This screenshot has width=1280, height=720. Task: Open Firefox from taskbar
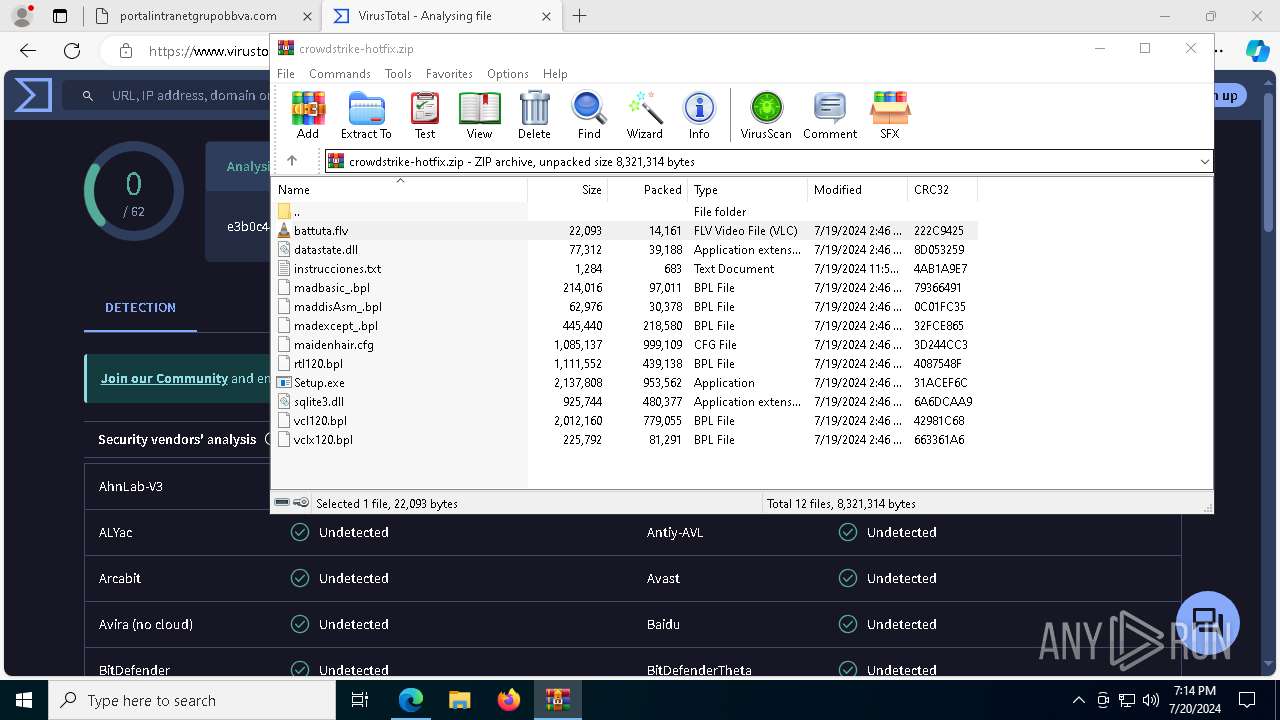pos(509,700)
